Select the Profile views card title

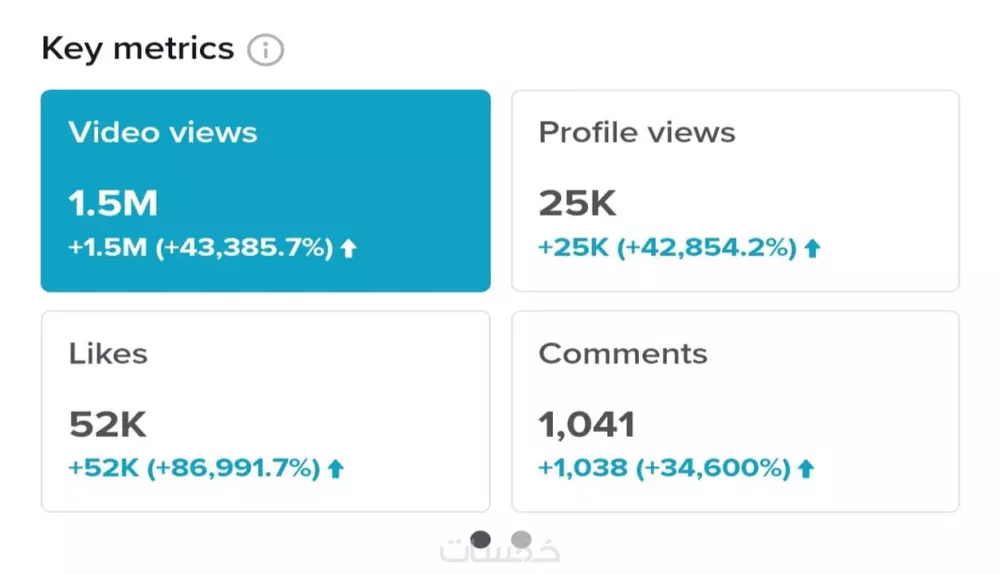pyautogui.click(x=637, y=133)
